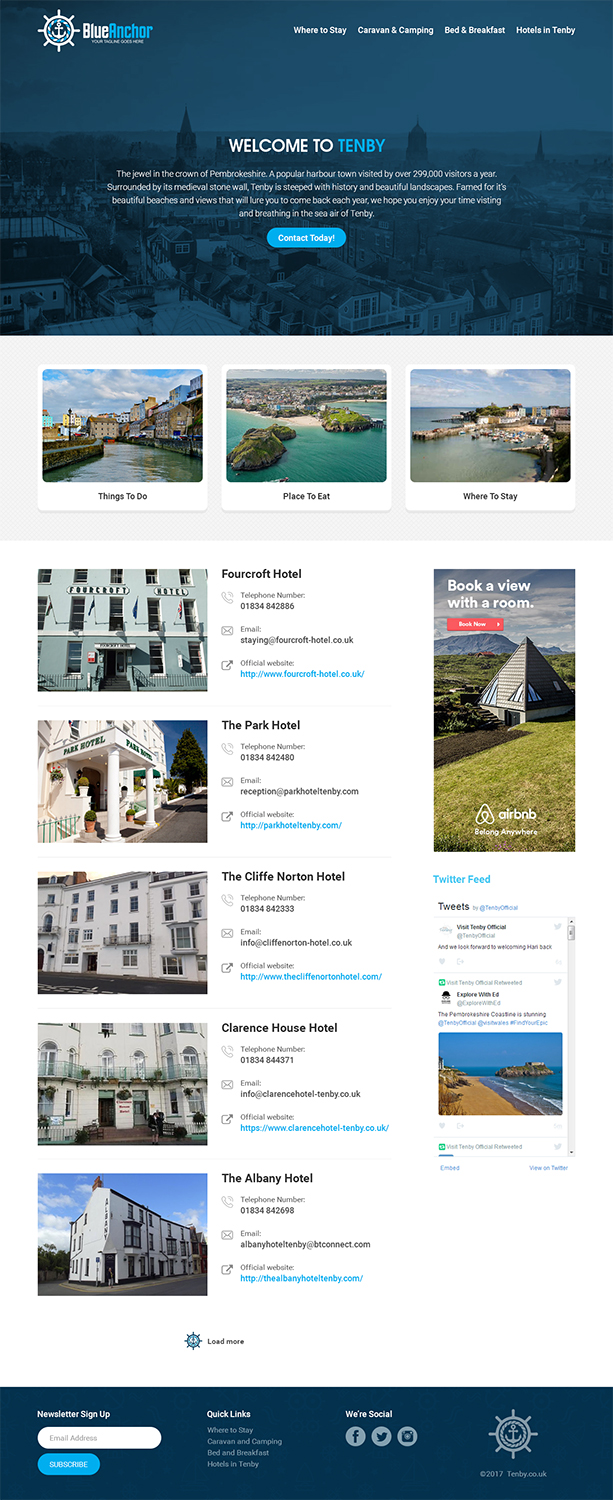Screen dimensions: 613x1500
Task: Open the Facebook social icon in footer
Action: pyautogui.click(x=355, y=1436)
